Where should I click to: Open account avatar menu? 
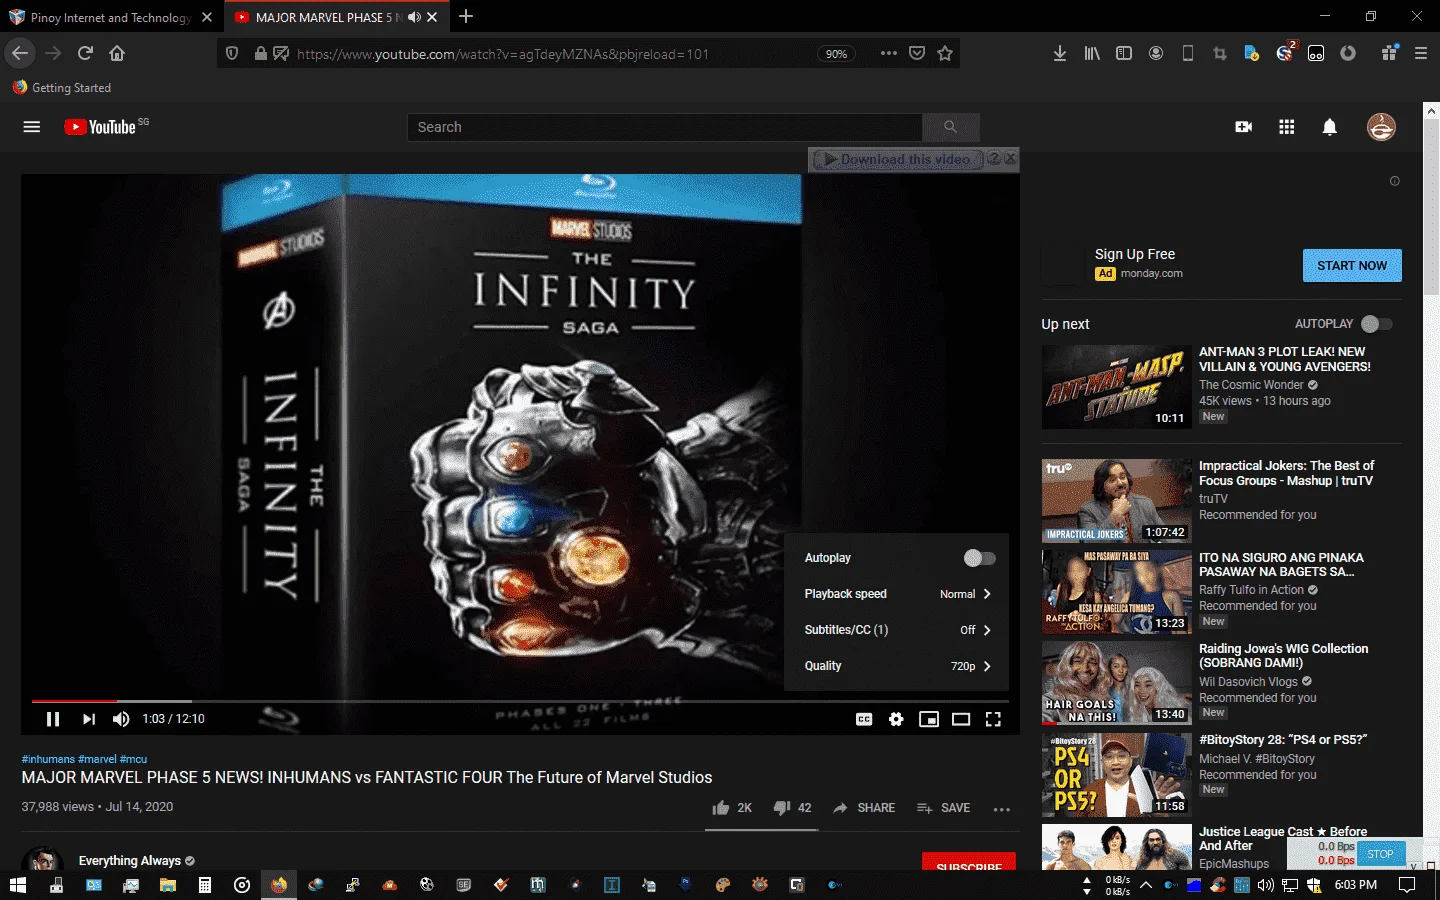(x=1381, y=127)
